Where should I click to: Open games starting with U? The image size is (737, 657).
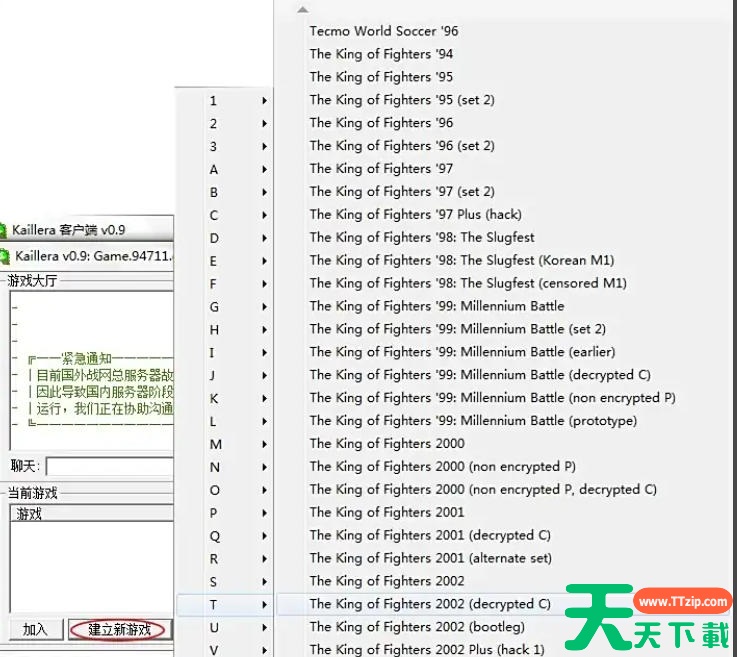[225, 628]
